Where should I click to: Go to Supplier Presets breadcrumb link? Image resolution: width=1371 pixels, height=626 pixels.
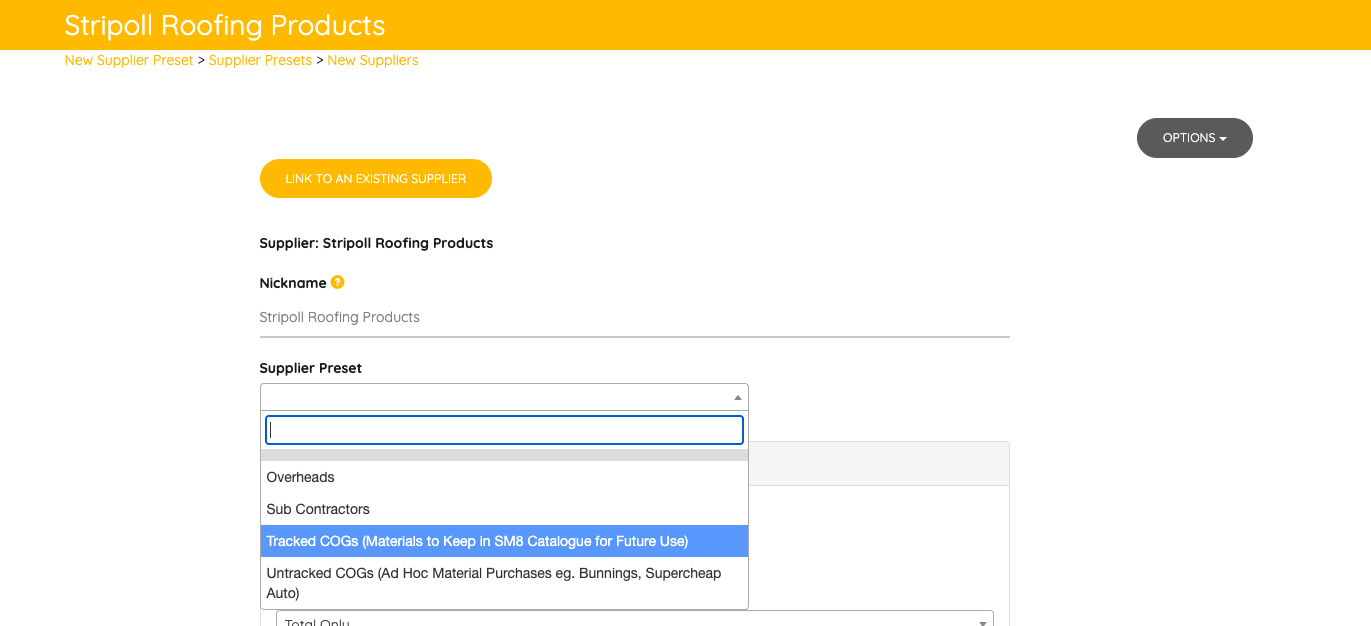click(x=260, y=60)
